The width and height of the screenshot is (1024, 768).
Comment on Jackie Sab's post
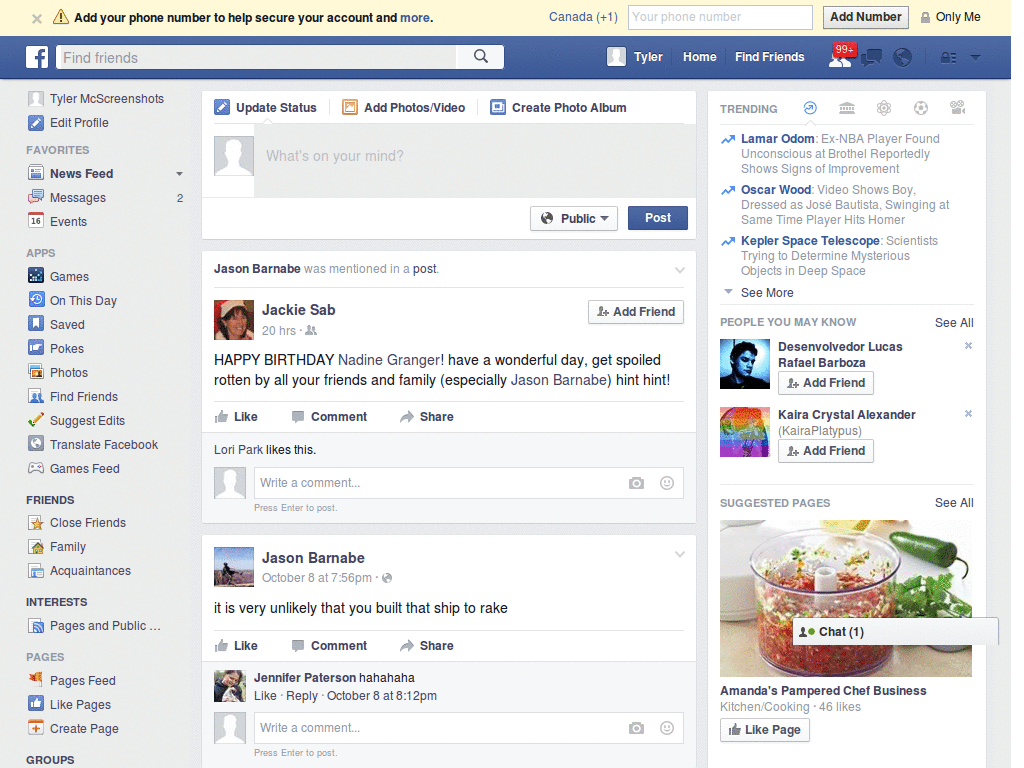point(330,417)
